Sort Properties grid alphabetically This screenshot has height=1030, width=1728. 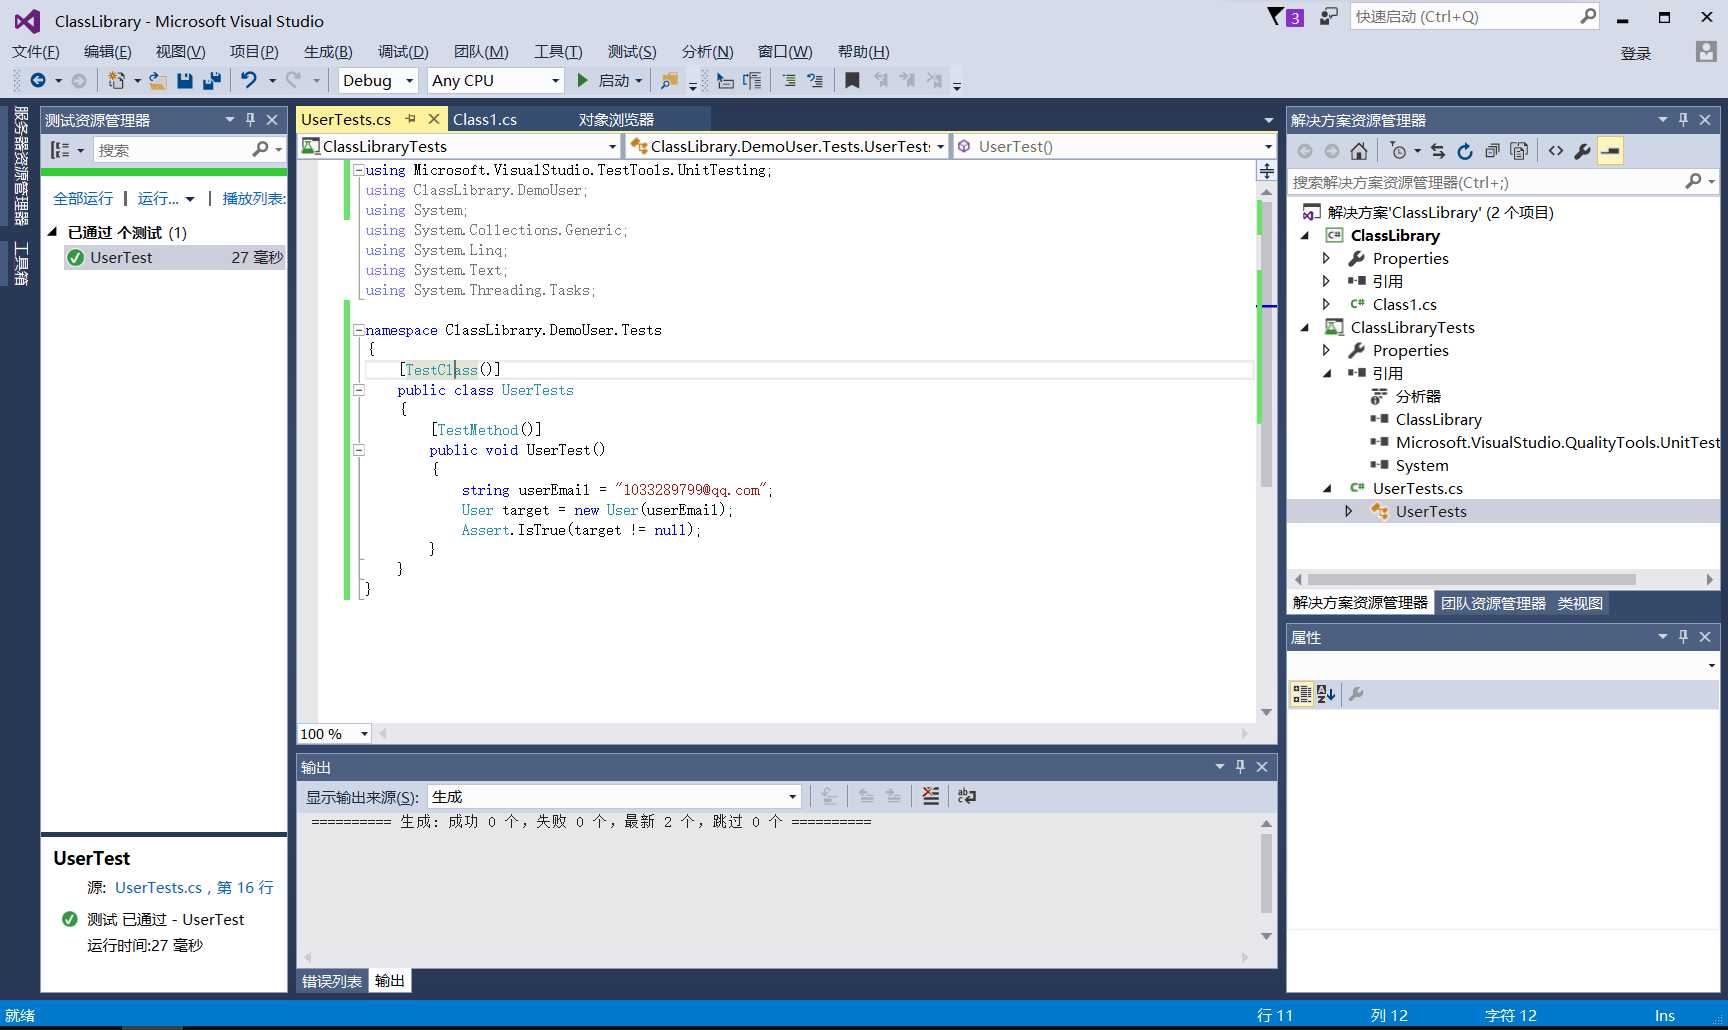[1326, 694]
